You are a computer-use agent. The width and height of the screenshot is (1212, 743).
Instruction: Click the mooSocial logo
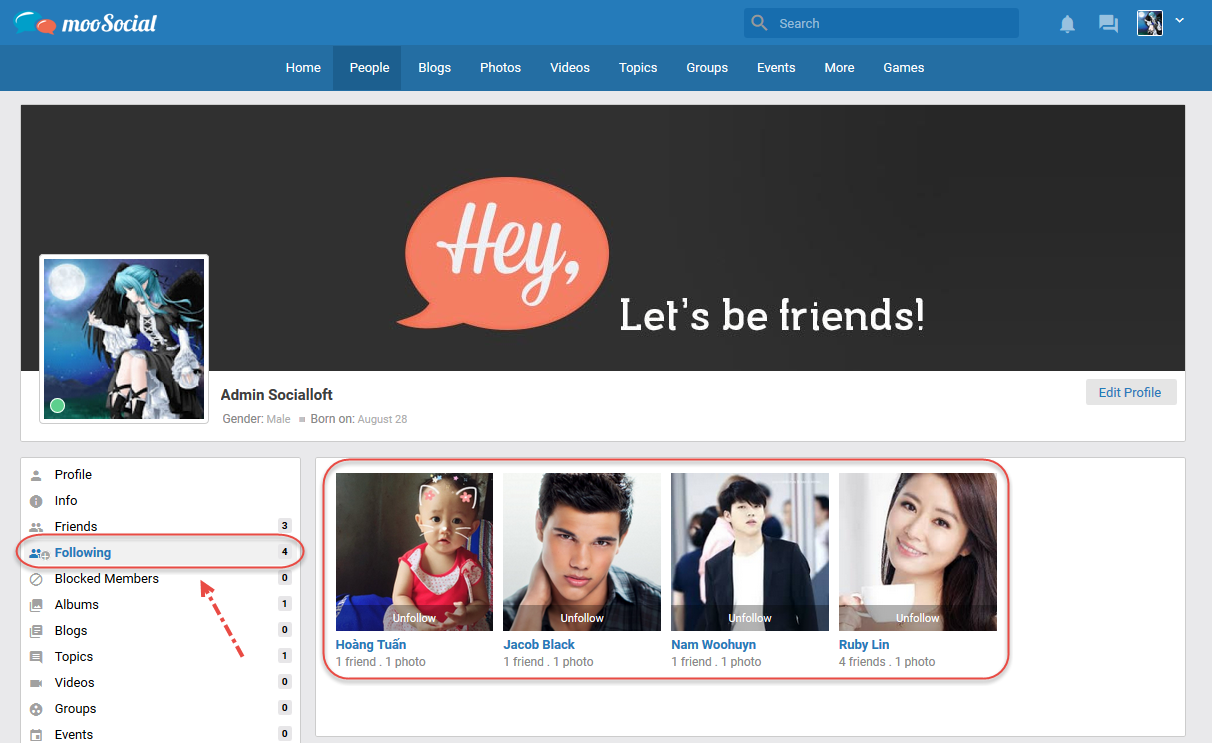point(86,23)
